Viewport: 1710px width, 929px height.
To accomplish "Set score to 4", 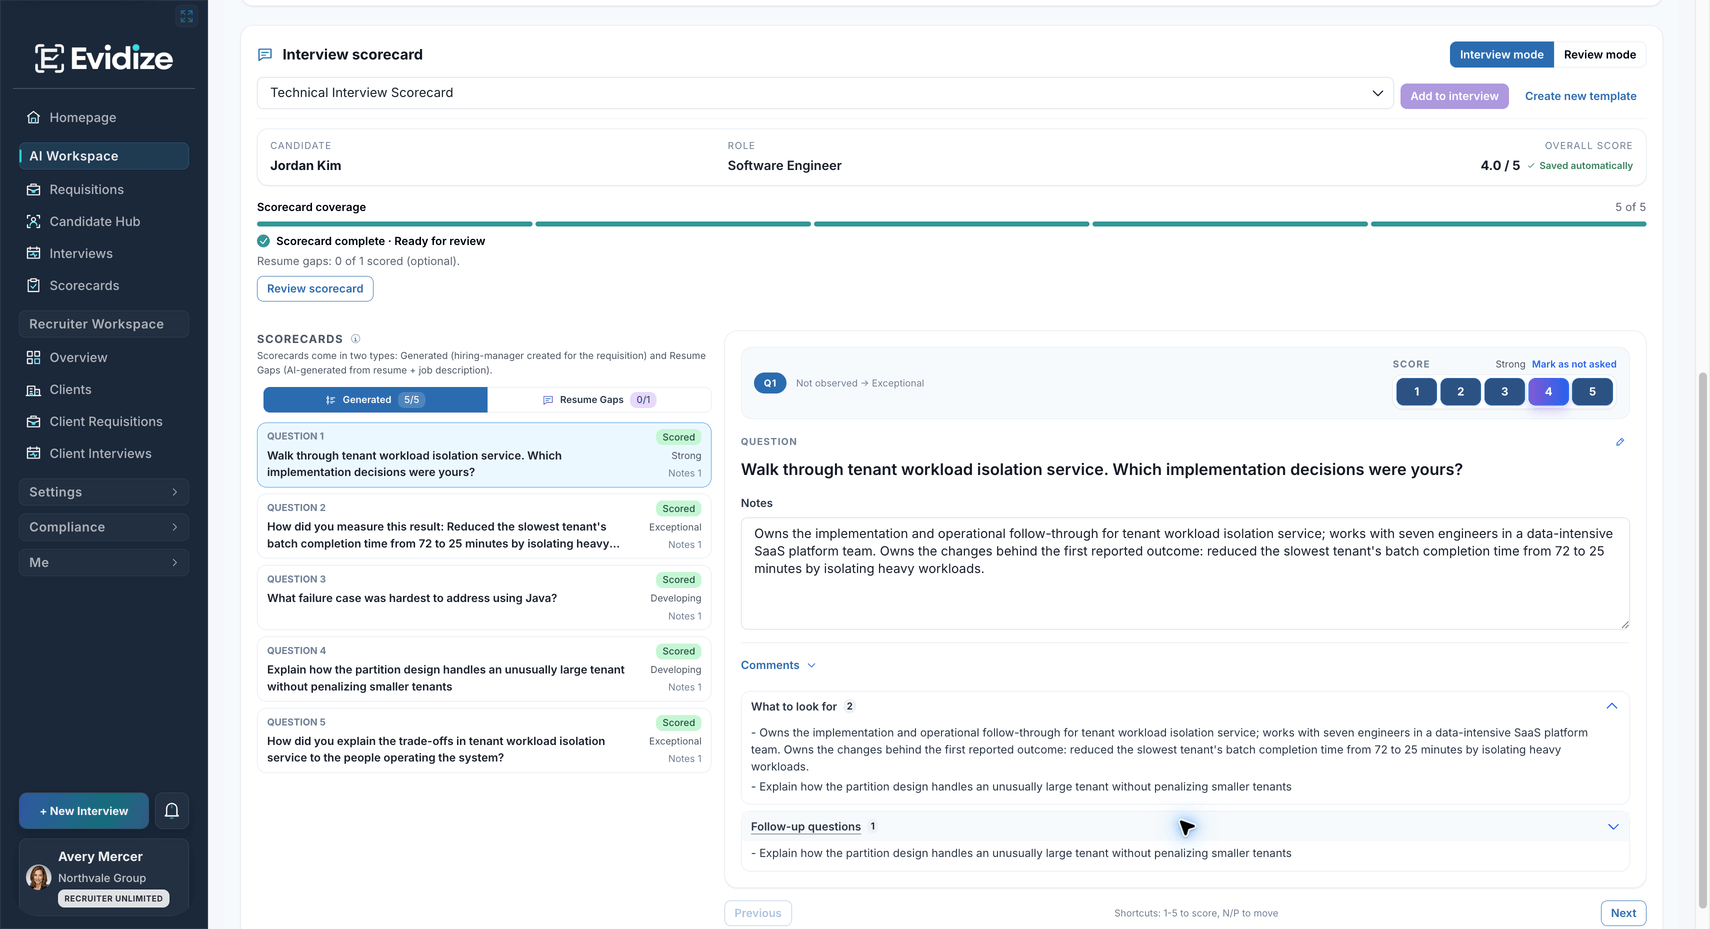I will click(x=1548, y=392).
